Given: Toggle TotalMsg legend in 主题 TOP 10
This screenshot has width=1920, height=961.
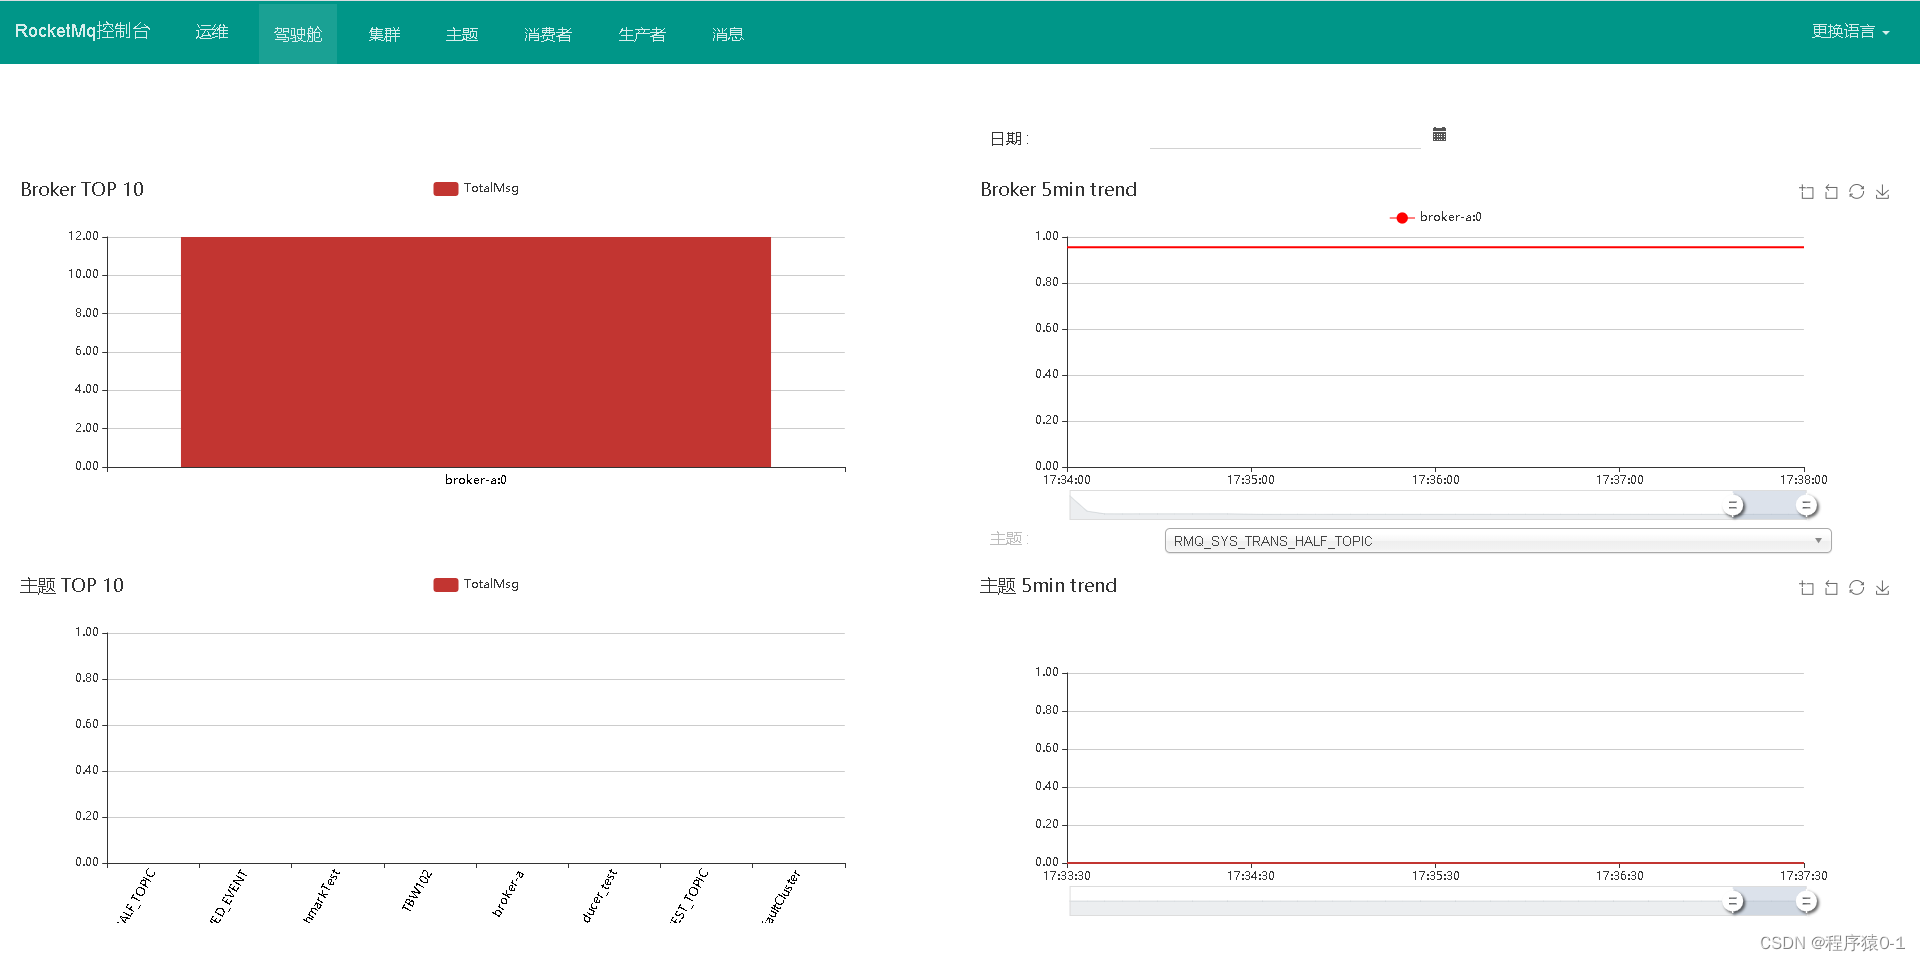Looking at the screenshot, I should [476, 584].
